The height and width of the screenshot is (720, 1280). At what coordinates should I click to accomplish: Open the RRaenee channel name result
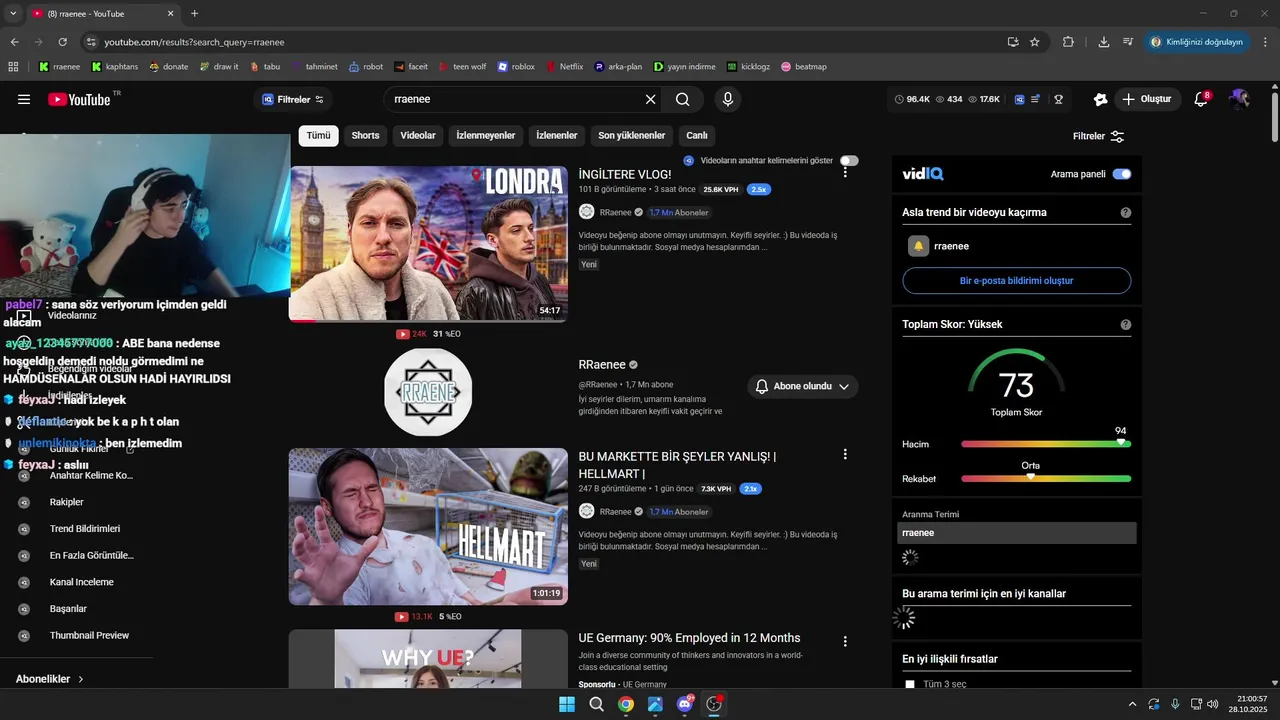point(602,365)
